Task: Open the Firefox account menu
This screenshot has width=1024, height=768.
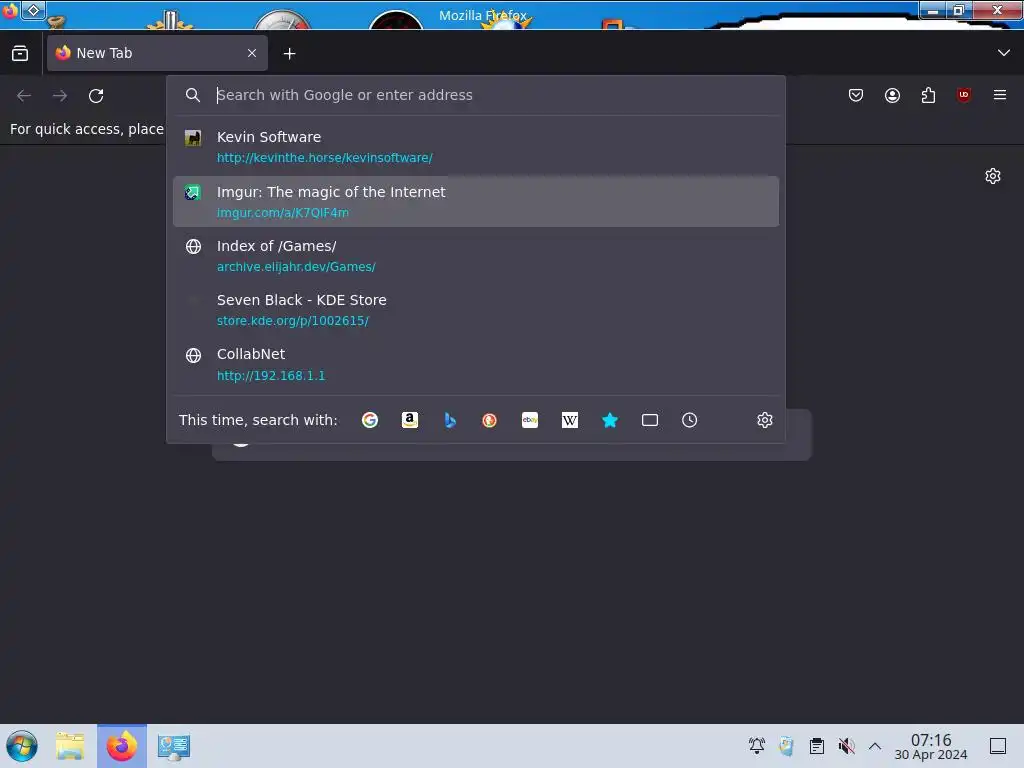Action: pos(892,95)
